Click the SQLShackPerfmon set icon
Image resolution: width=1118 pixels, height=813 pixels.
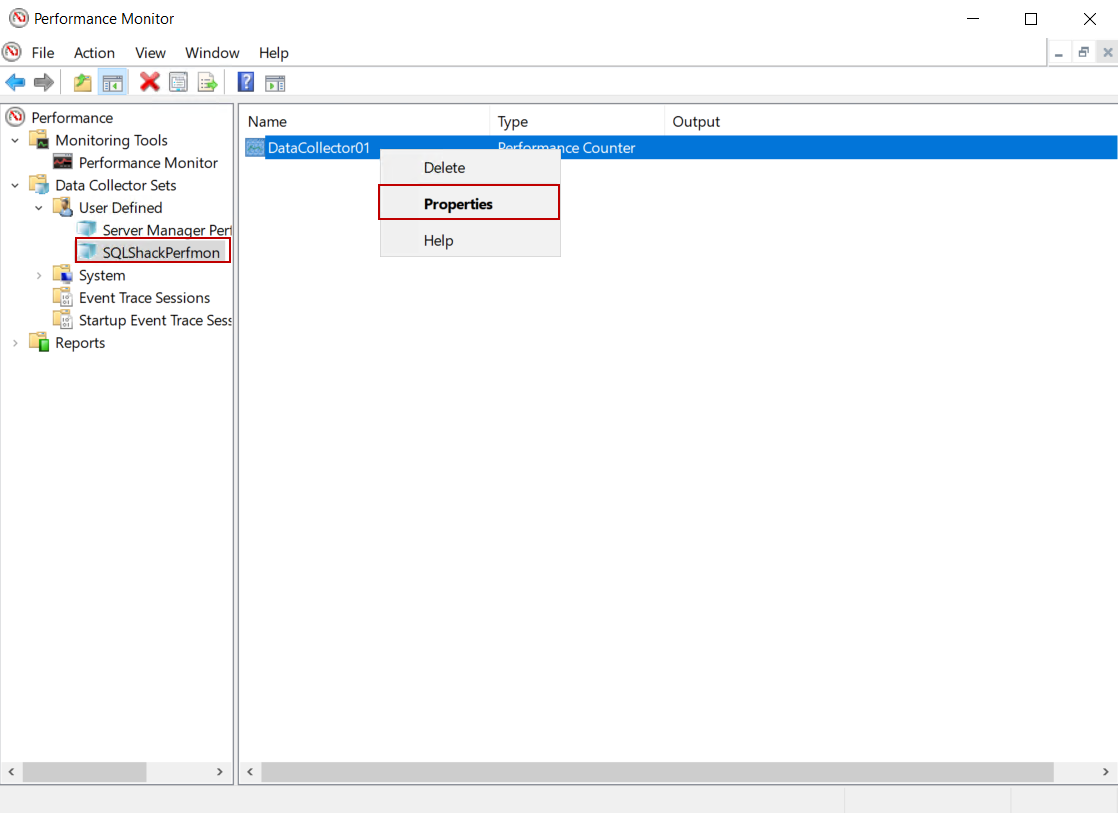coord(87,252)
